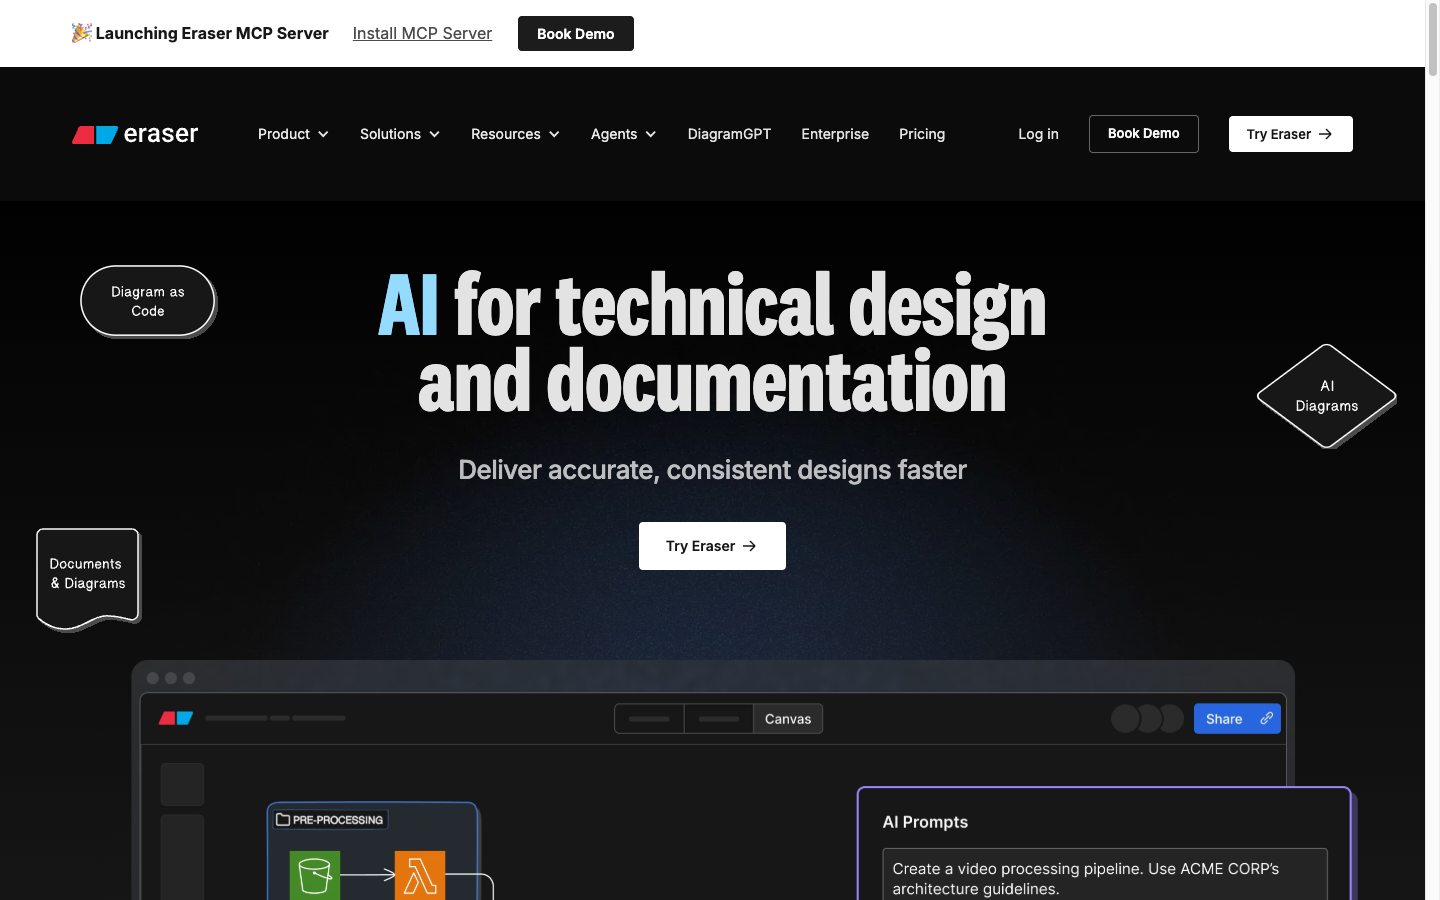Click the link icon on the Share button
The image size is (1440, 900).
click(x=1266, y=718)
